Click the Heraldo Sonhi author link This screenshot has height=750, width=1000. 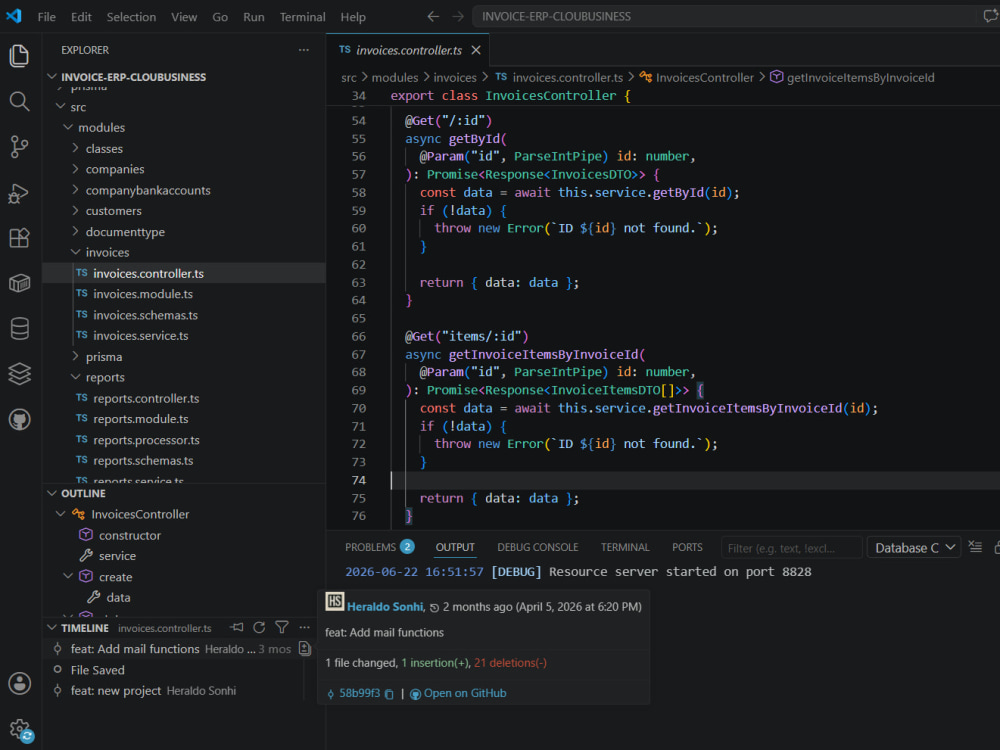click(385, 607)
